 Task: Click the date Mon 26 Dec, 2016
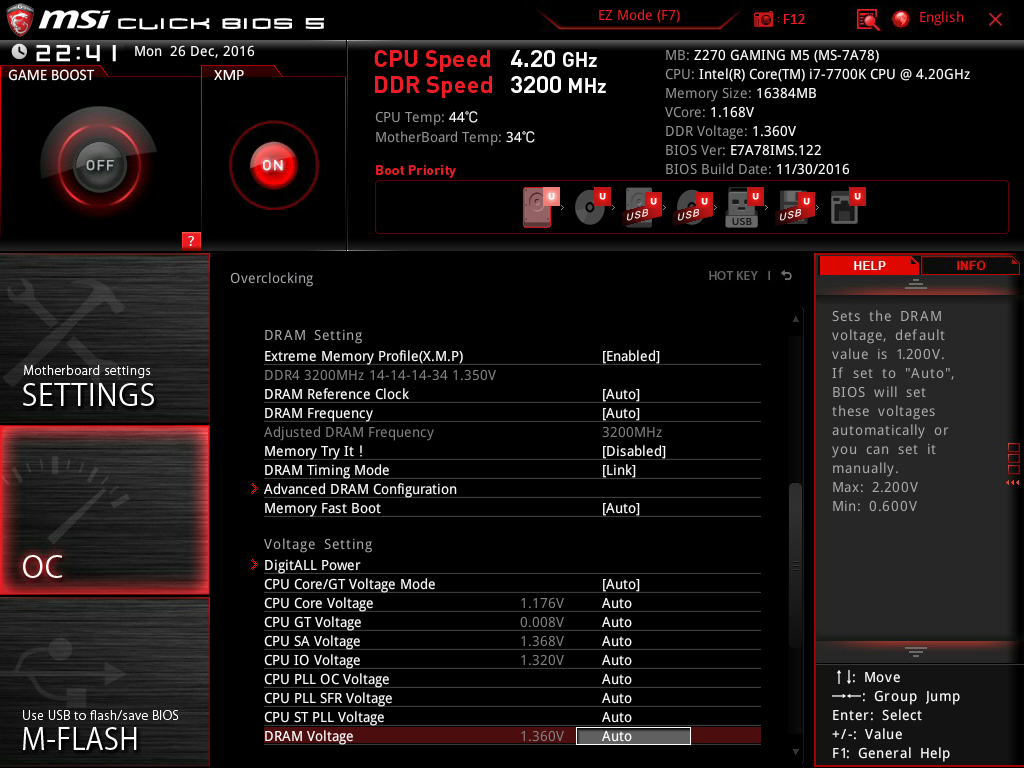194,51
